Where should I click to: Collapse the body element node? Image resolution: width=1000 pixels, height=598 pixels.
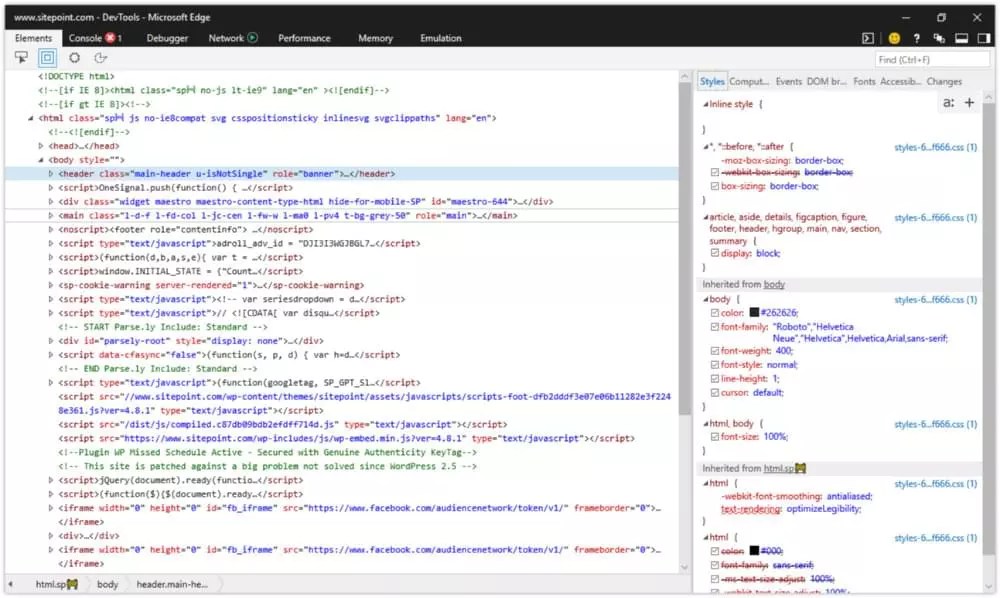point(42,159)
